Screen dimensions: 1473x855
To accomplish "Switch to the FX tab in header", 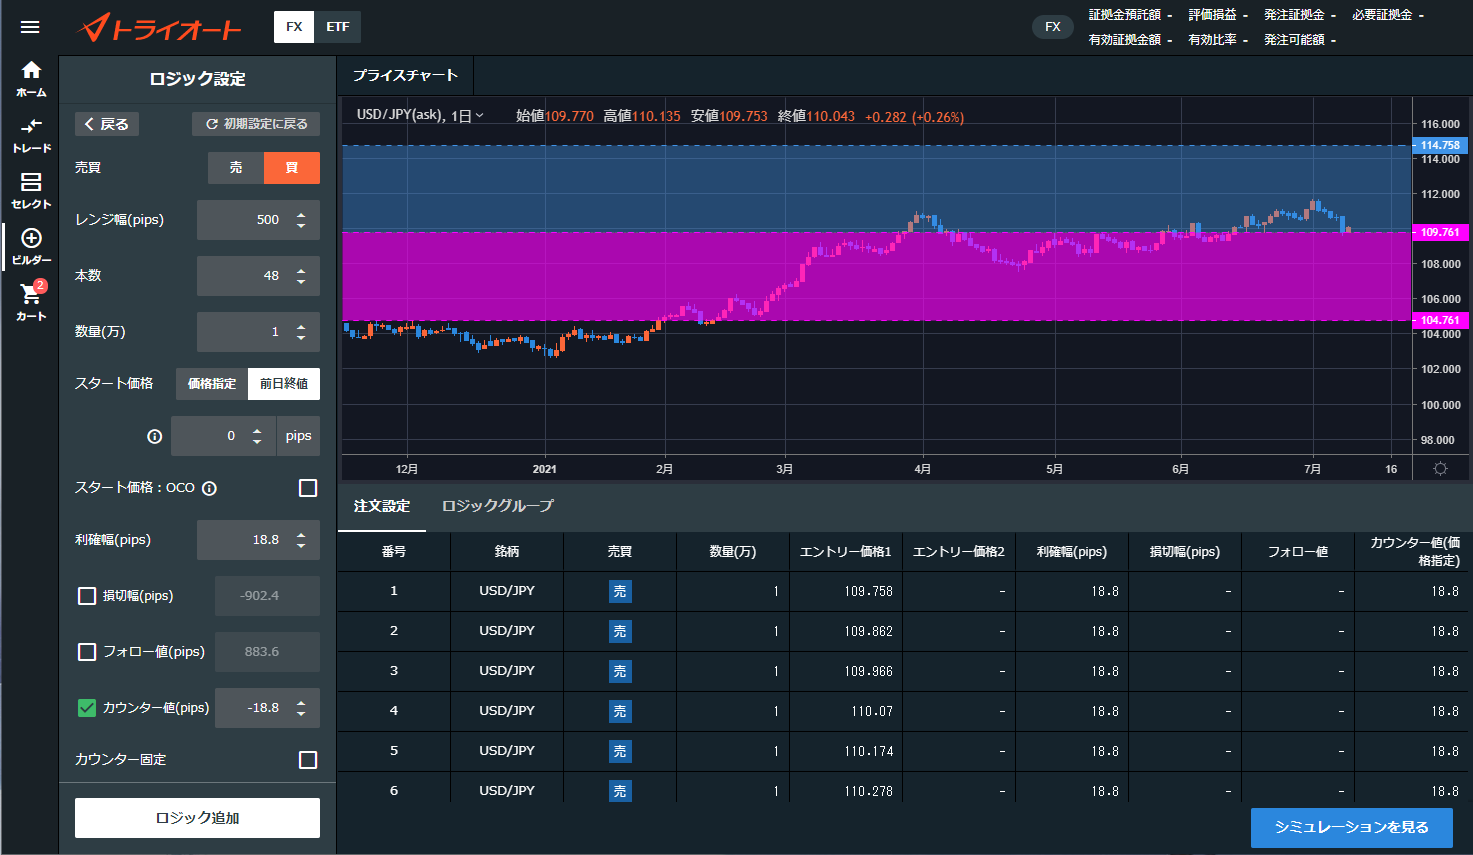I will (294, 27).
